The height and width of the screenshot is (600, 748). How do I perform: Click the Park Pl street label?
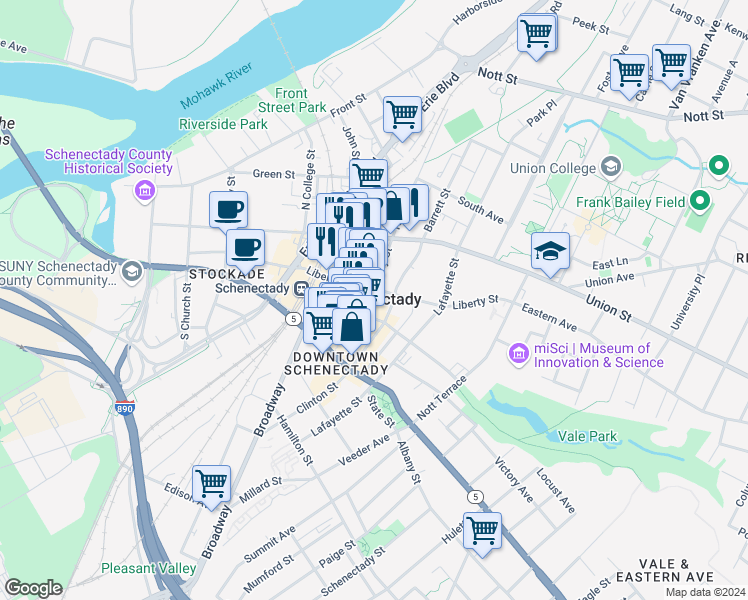click(542, 113)
